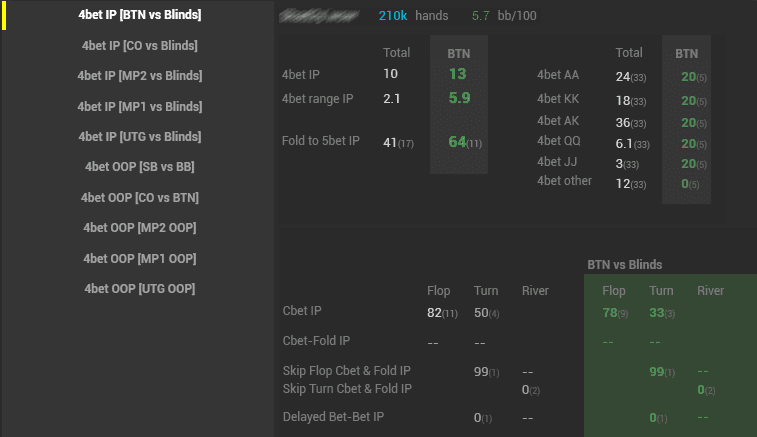Click Total 4bet AK value 36

point(622,123)
